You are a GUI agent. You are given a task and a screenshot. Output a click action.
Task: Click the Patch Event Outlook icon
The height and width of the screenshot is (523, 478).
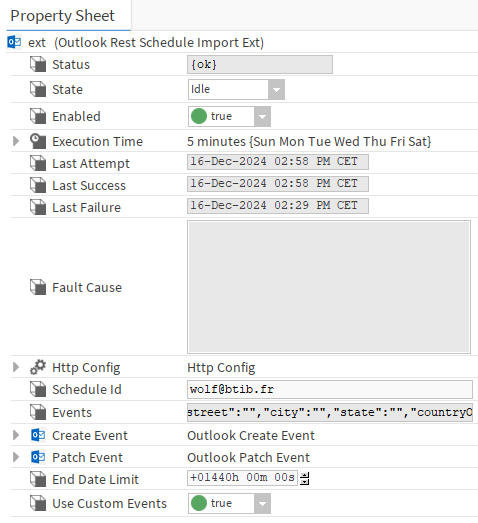click(x=38, y=457)
